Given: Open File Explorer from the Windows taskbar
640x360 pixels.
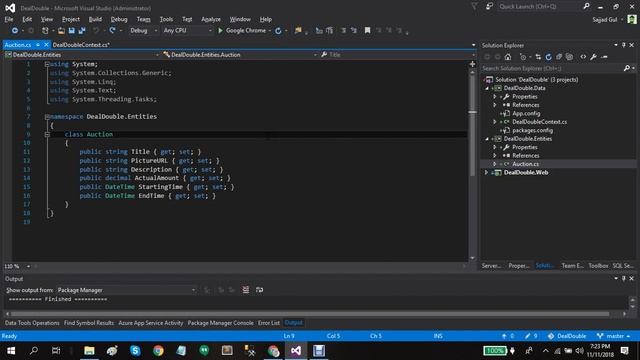Looking at the screenshot, I should (89, 351).
